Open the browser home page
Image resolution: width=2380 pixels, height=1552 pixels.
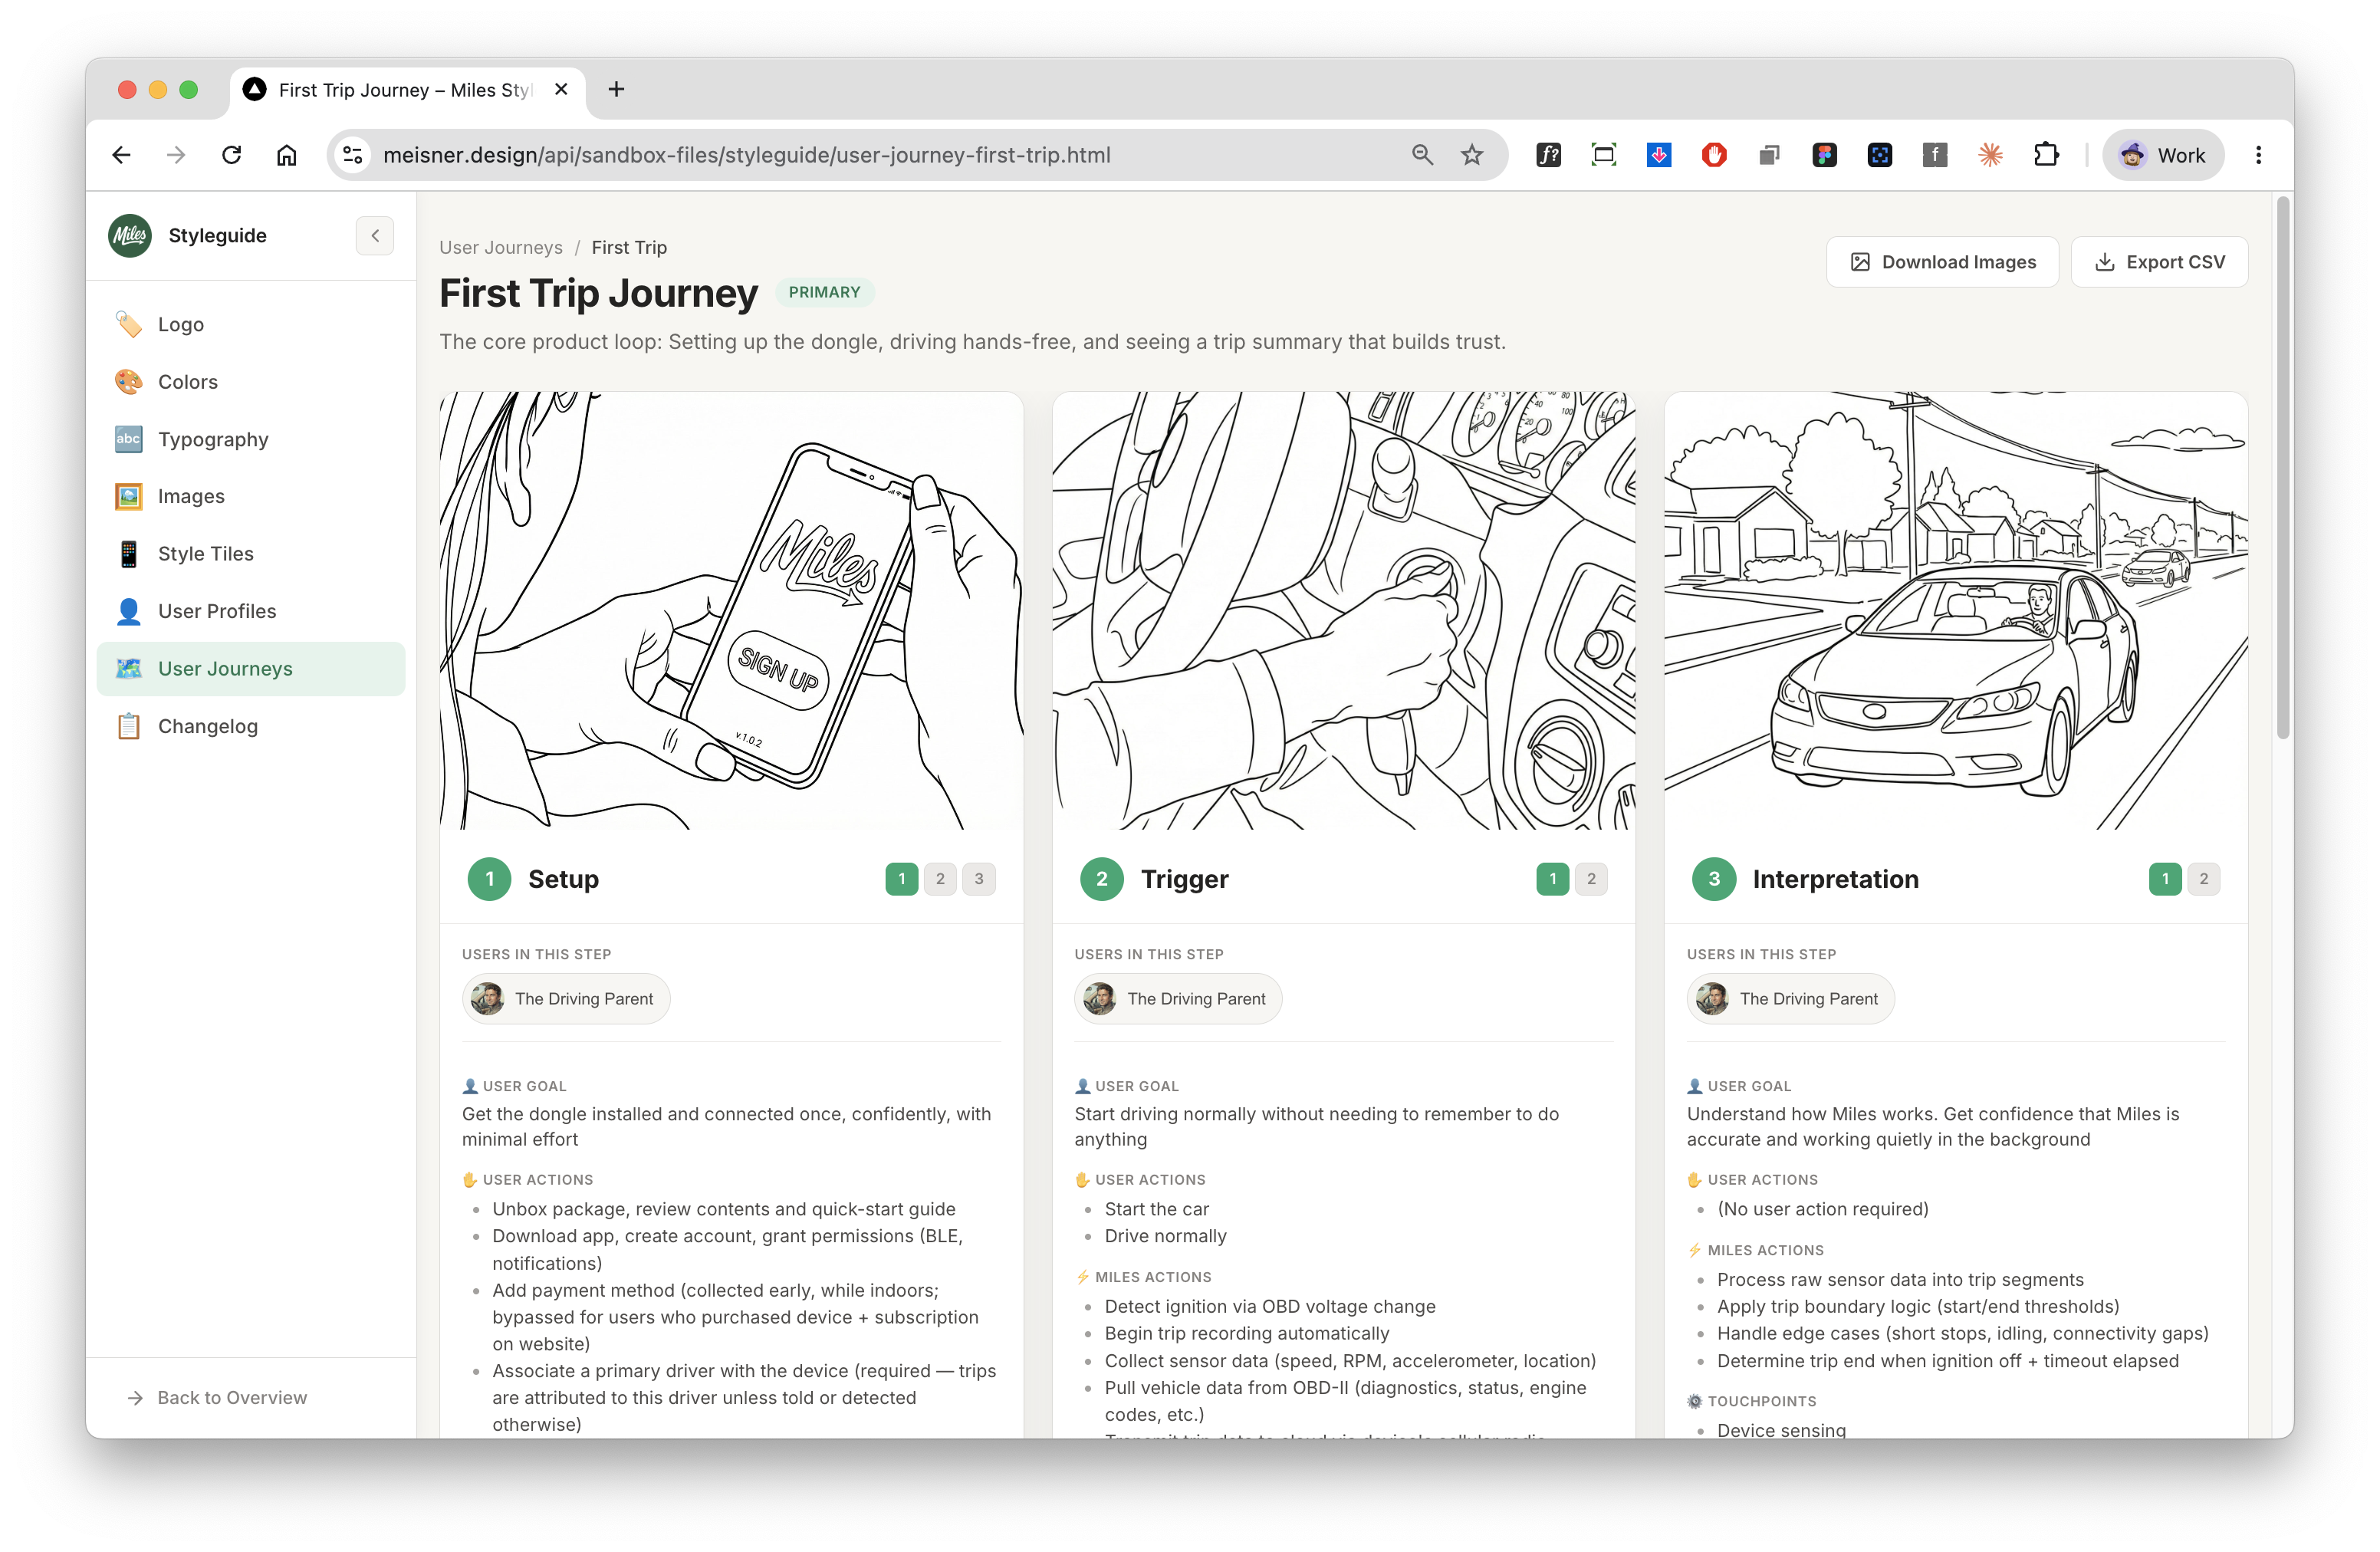tap(287, 155)
